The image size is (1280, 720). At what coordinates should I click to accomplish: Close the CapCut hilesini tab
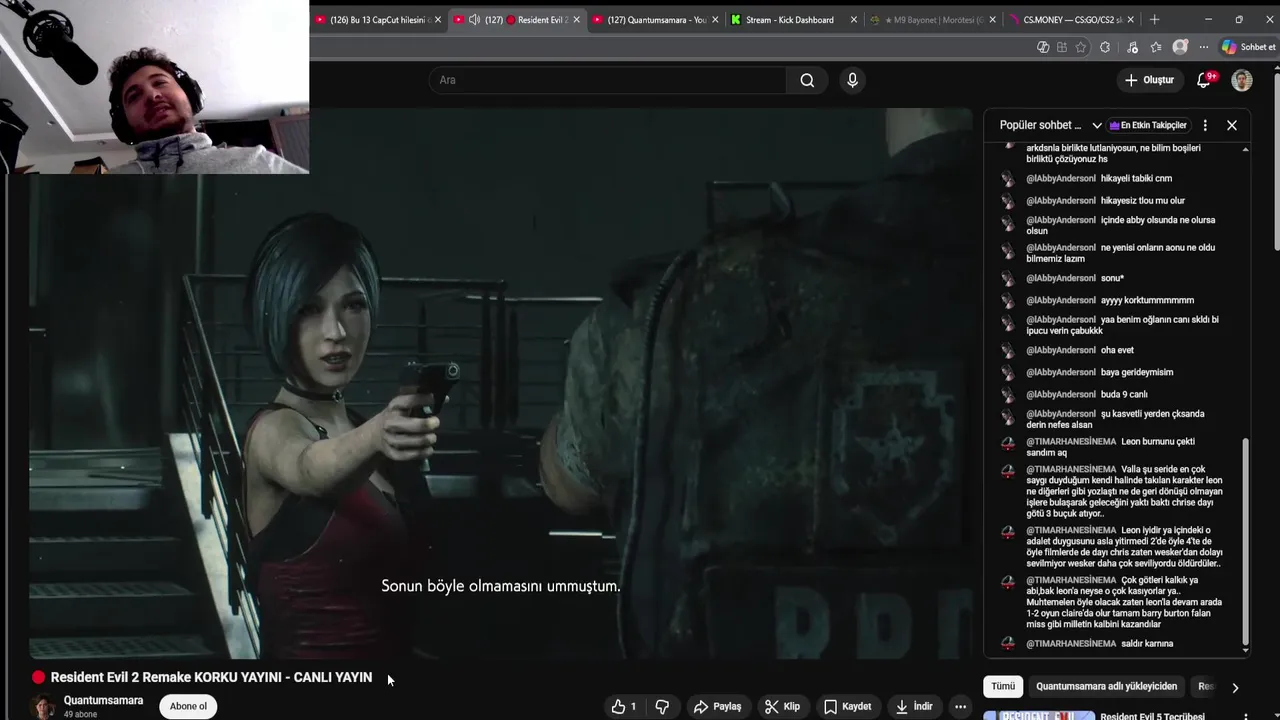(437, 20)
